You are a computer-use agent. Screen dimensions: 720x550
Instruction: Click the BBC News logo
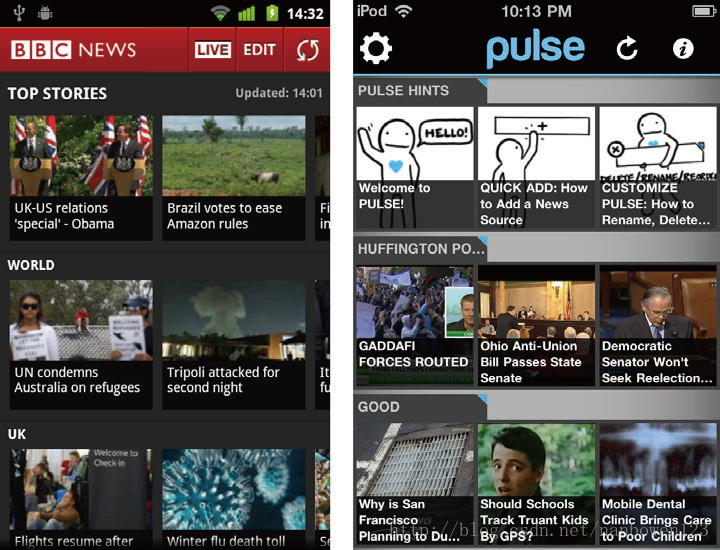[x=73, y=50]
